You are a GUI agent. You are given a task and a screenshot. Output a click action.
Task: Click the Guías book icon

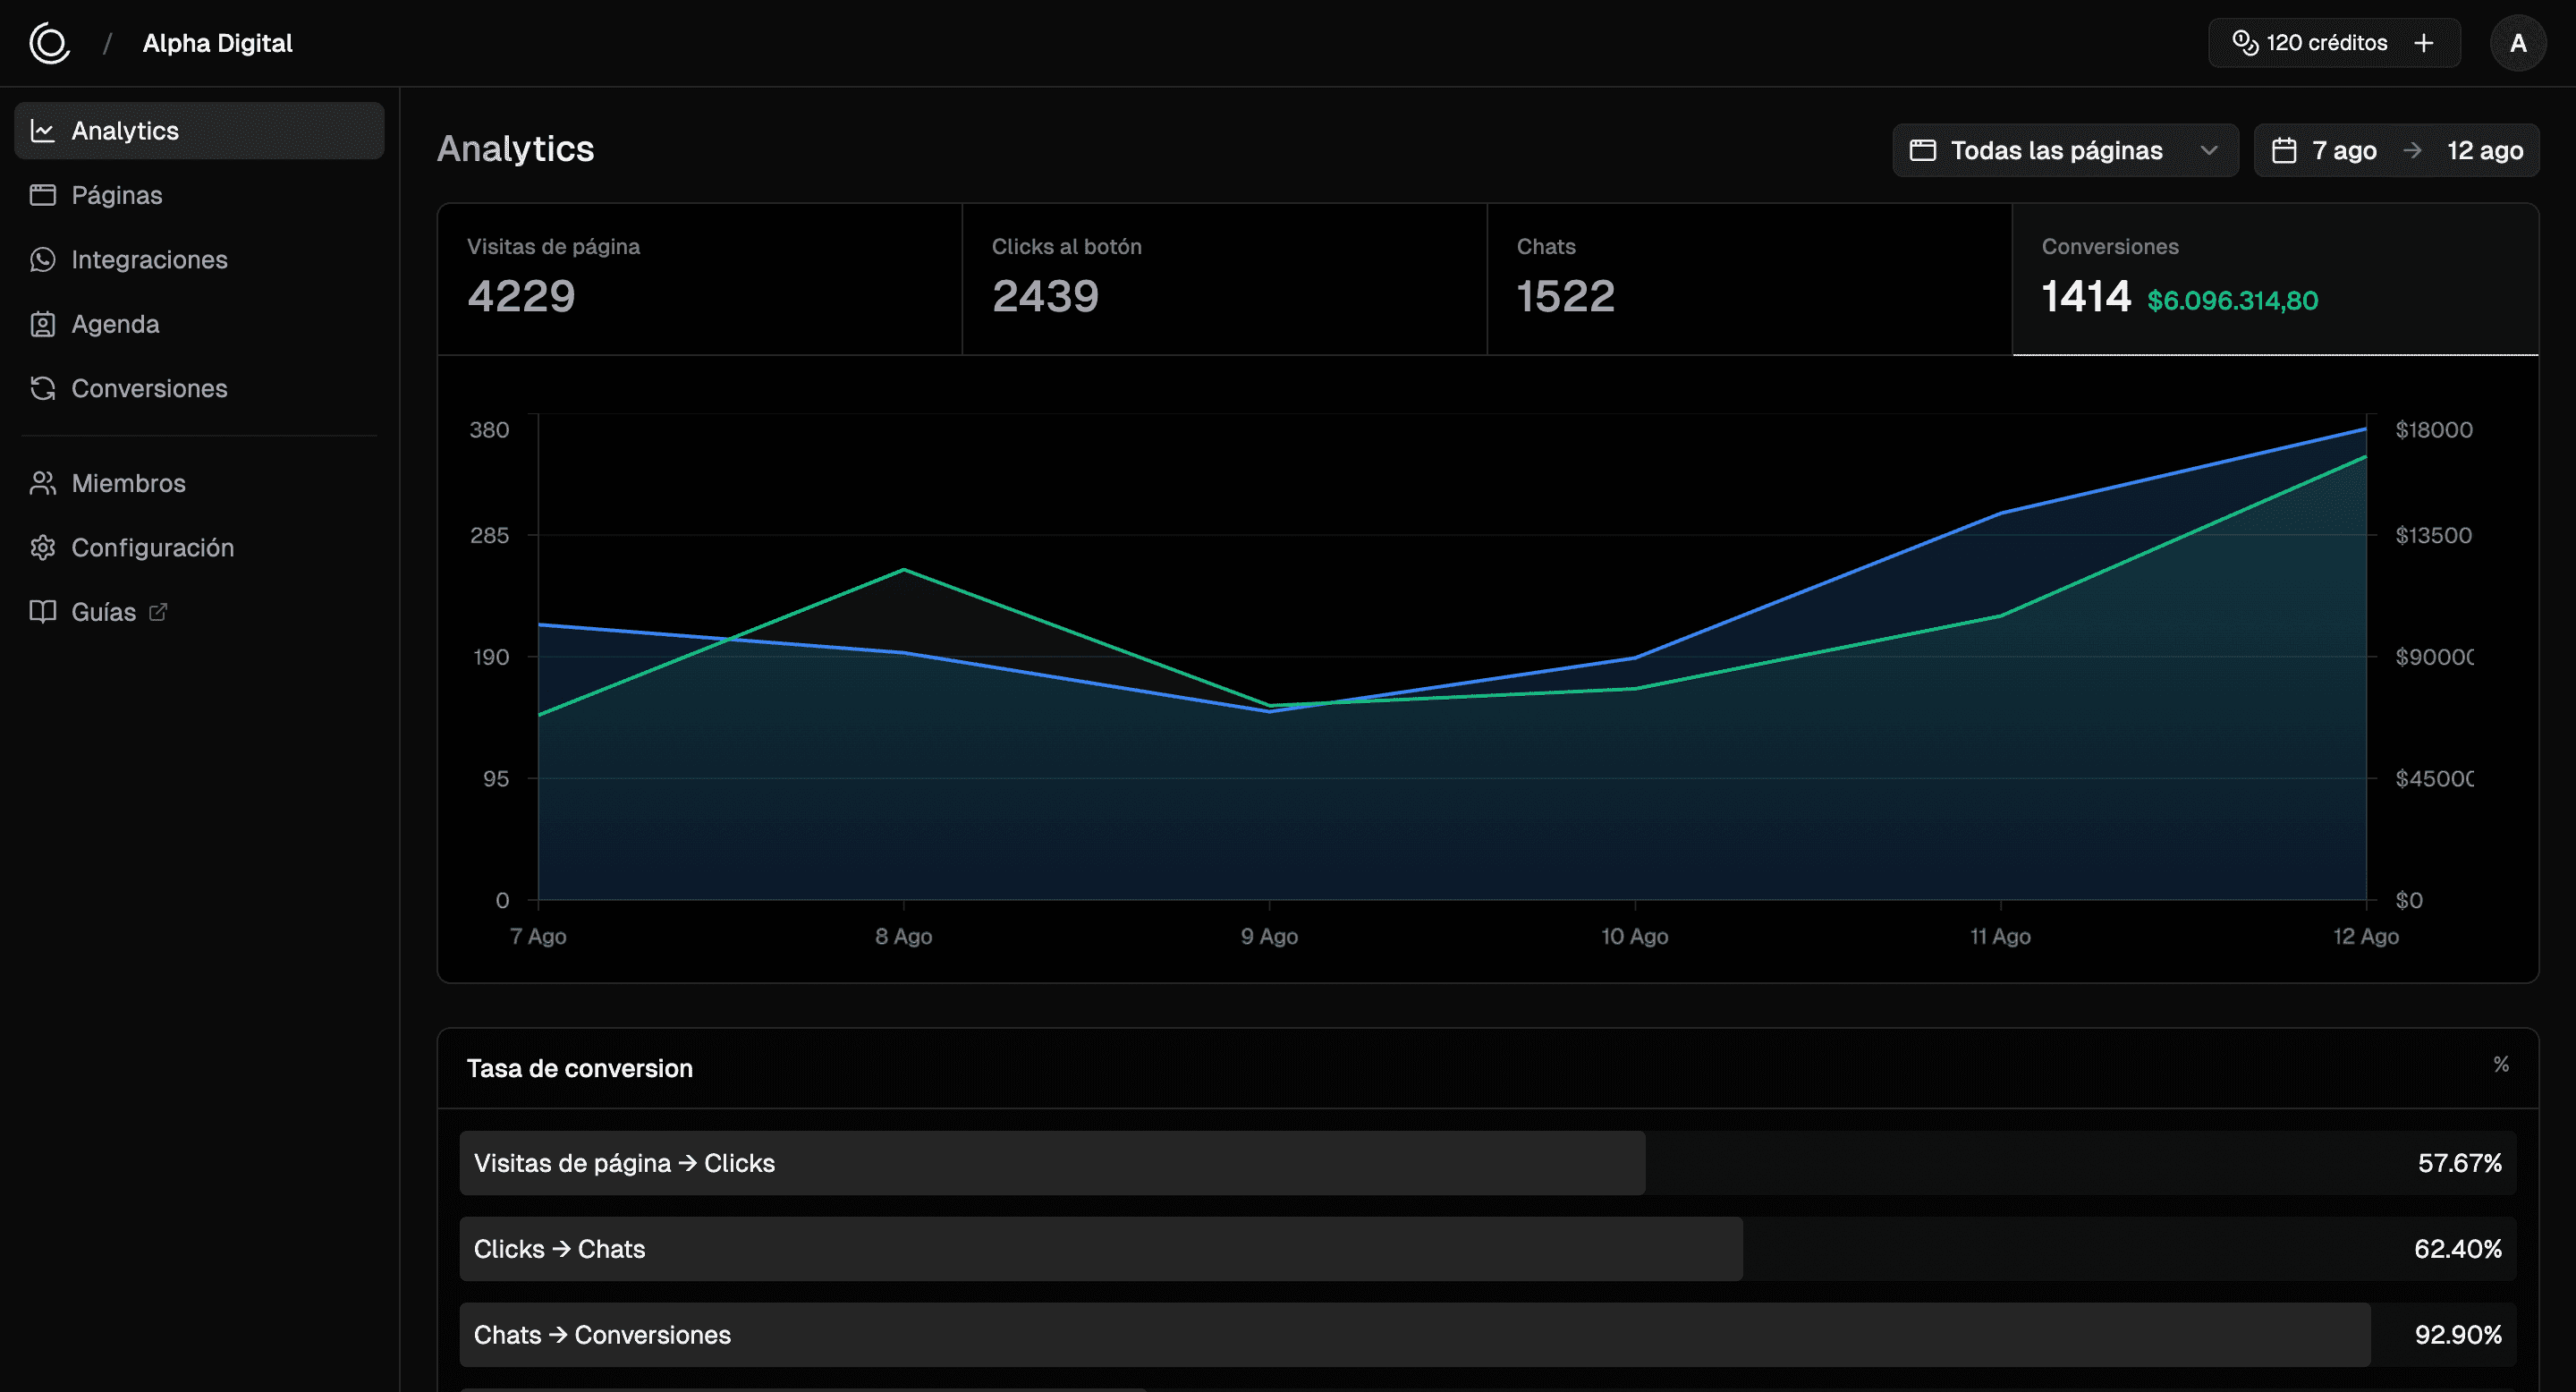42,612
